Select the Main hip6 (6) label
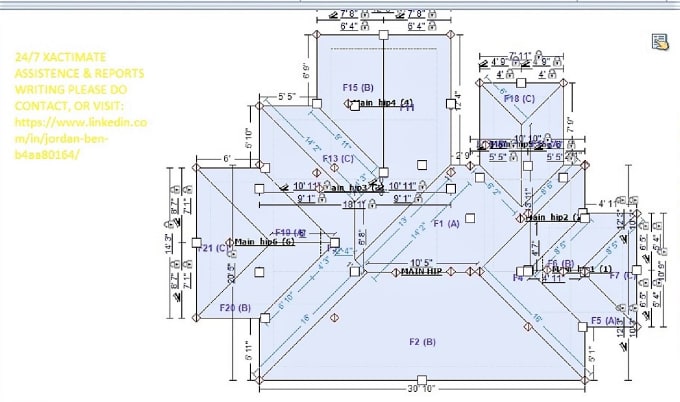The image size is (680, 402). pos(264,242)
